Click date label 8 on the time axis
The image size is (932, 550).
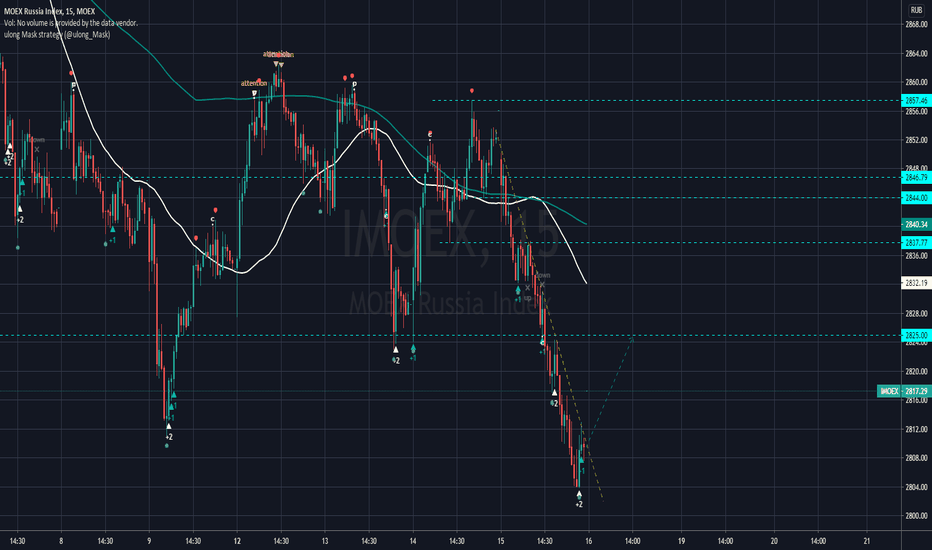tap(61, 541)
